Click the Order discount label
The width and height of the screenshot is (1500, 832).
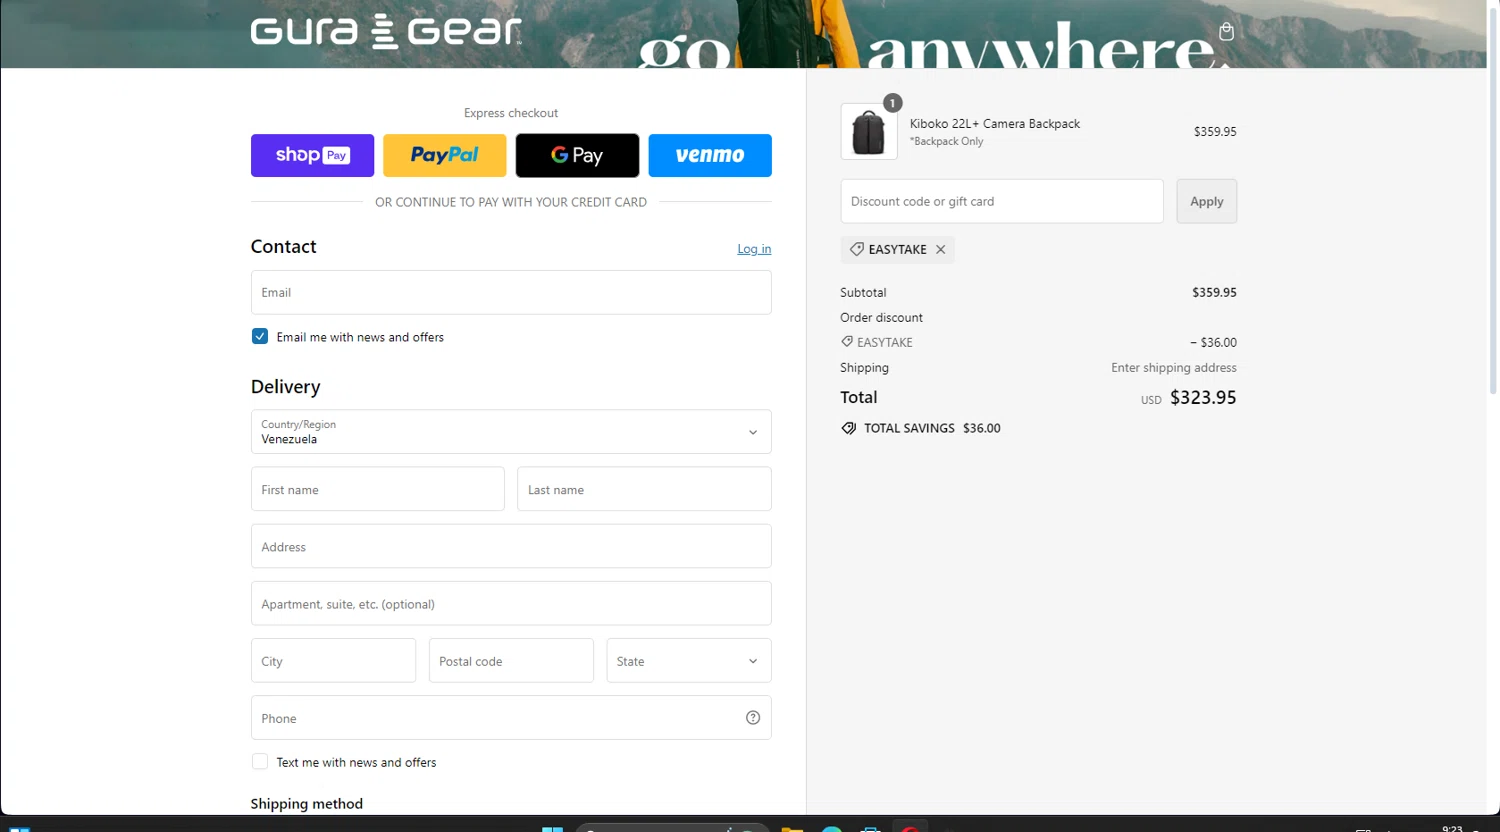[x=881, y=318]
